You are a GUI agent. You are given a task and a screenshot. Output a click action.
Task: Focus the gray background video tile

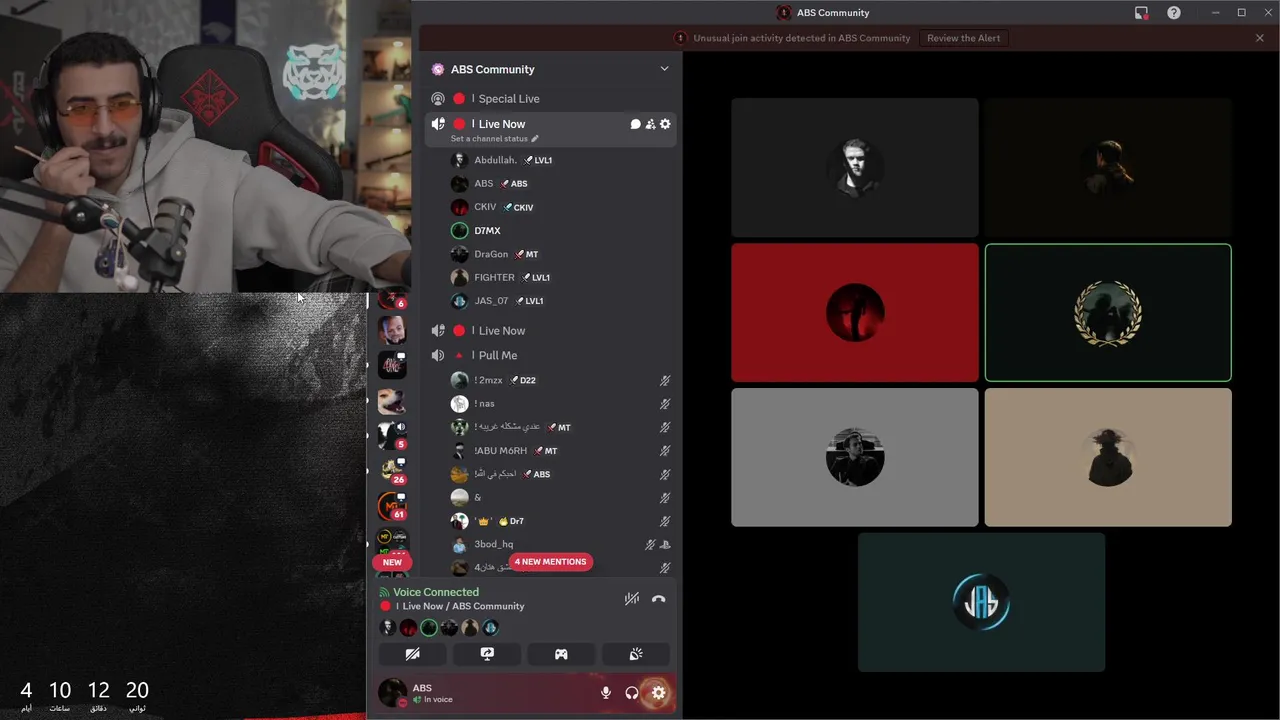(855, 457)
